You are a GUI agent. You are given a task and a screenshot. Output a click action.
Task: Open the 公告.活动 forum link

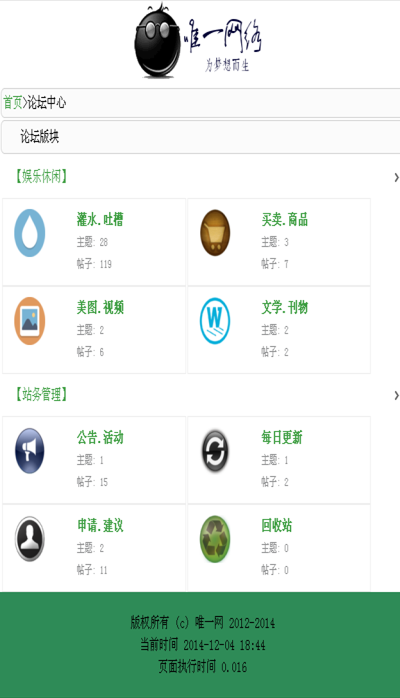click(x=100, y=437)
